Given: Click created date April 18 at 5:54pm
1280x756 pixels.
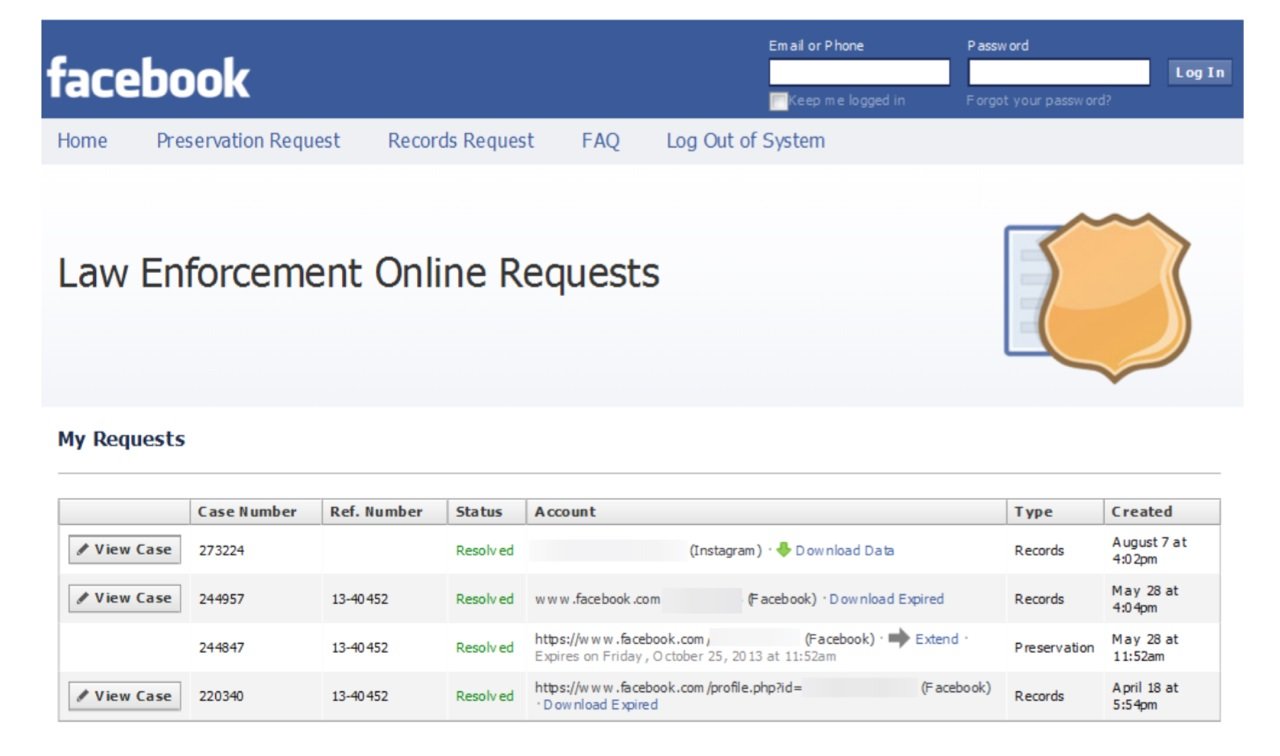Looking at the screenshot, I should point(1145,696).
